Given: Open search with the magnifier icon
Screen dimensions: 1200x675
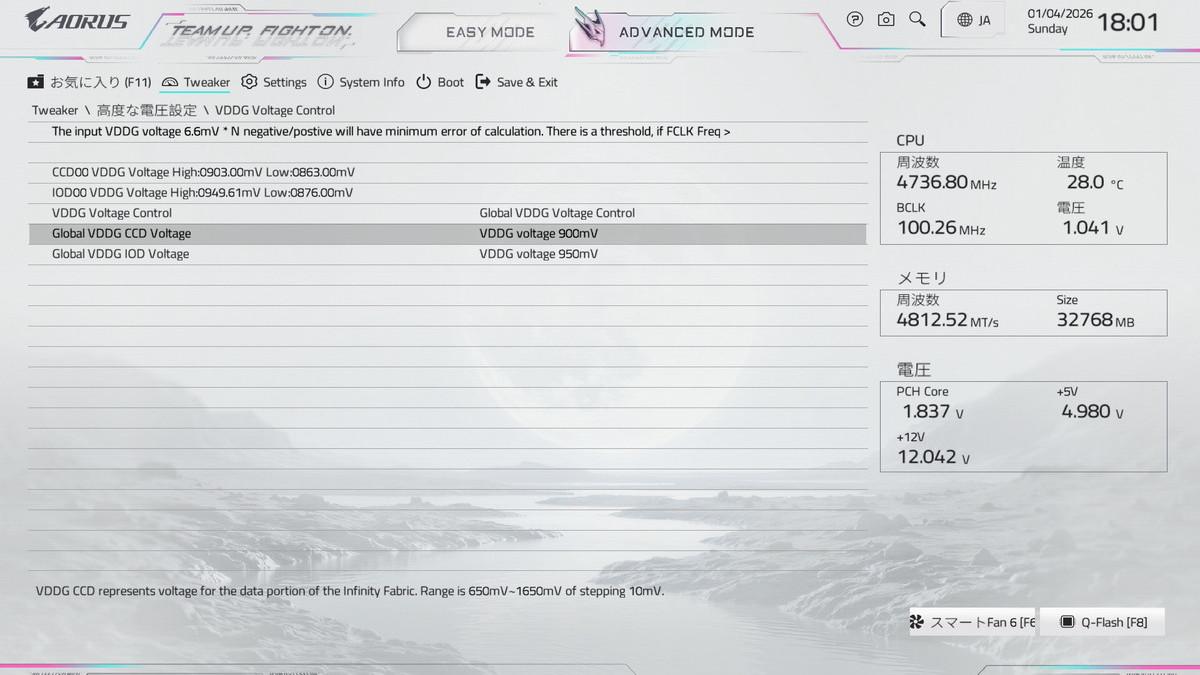Looking at the screenshot, I should (x=917, y=19).
